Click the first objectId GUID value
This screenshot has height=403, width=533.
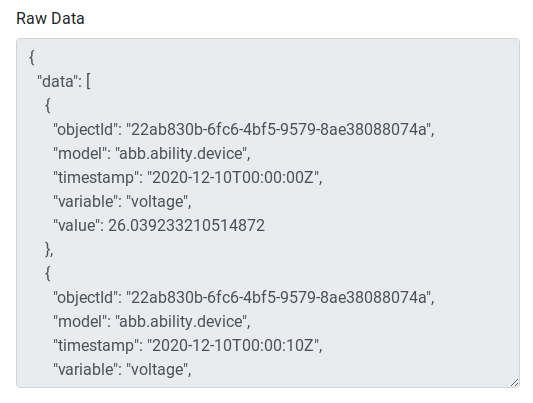point(280,129)
